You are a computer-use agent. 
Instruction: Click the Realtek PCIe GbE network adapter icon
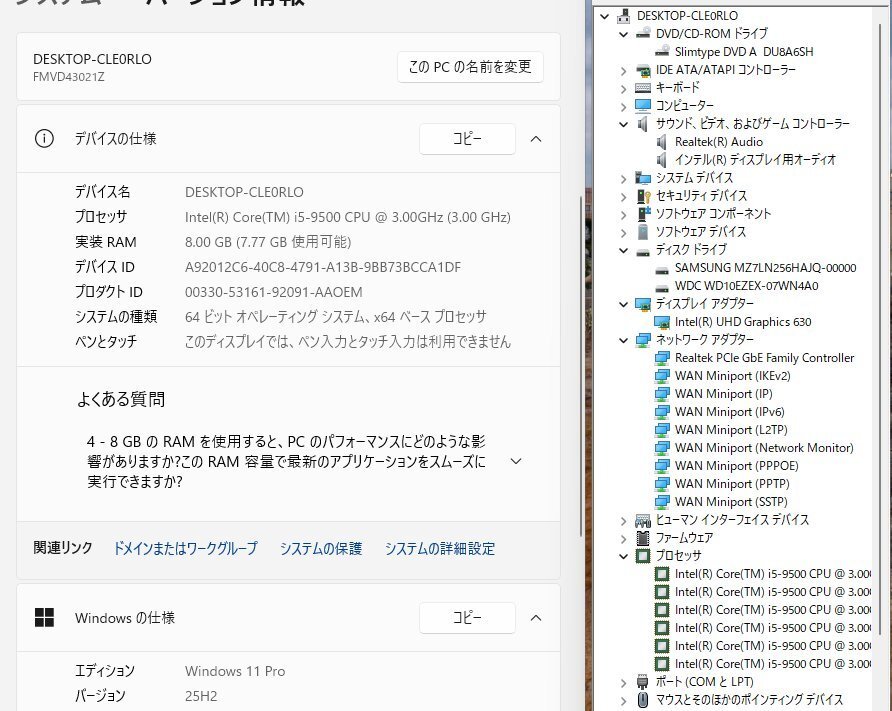click(662, 358)
